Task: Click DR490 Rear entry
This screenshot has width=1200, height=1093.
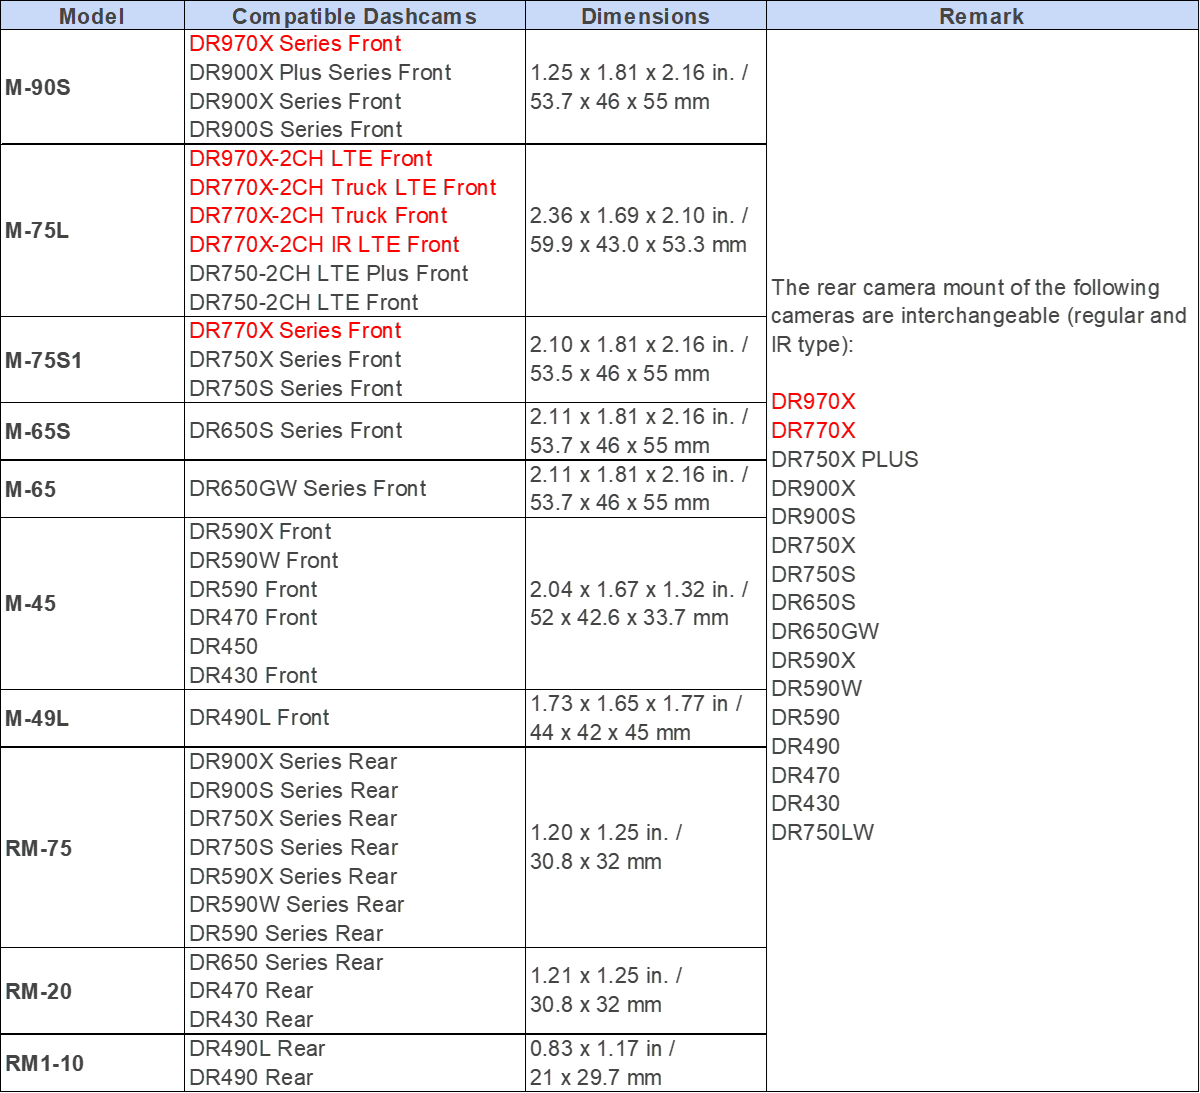Action: 251,1078
